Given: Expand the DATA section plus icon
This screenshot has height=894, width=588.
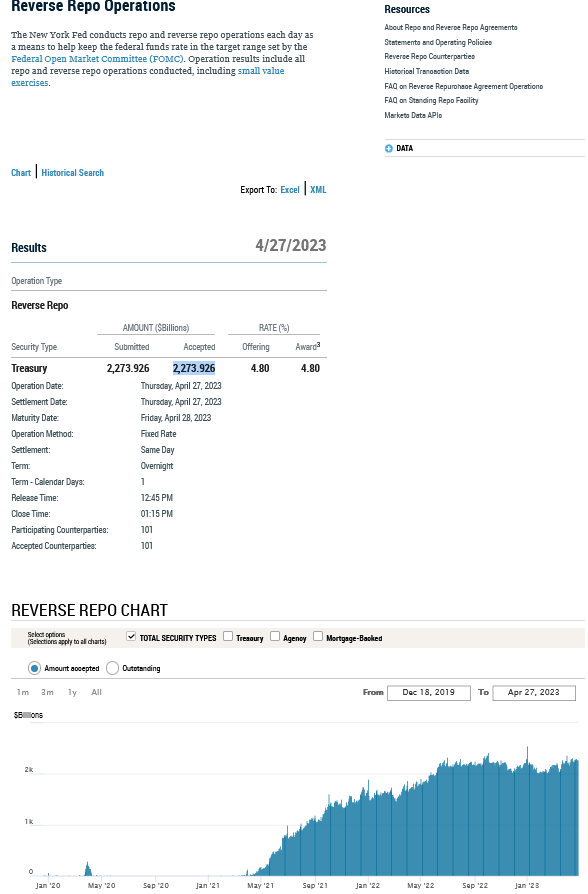Looking at the screenshot, I should point(388,148).
